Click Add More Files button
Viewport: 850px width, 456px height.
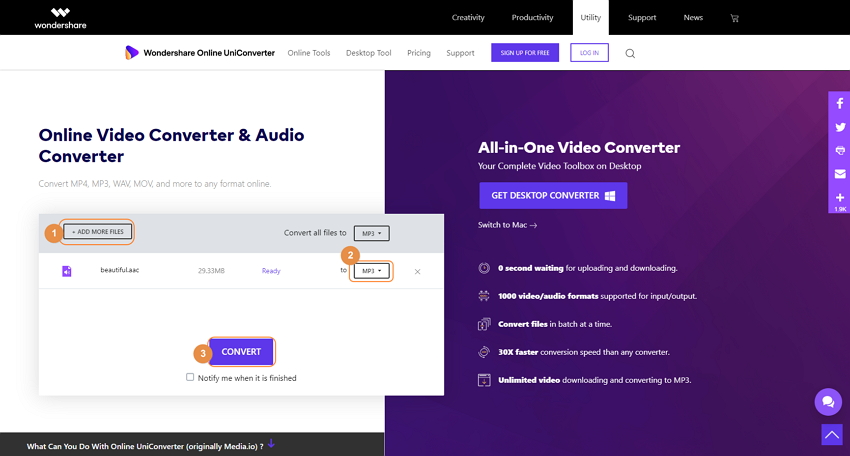(x=98, y=232)
